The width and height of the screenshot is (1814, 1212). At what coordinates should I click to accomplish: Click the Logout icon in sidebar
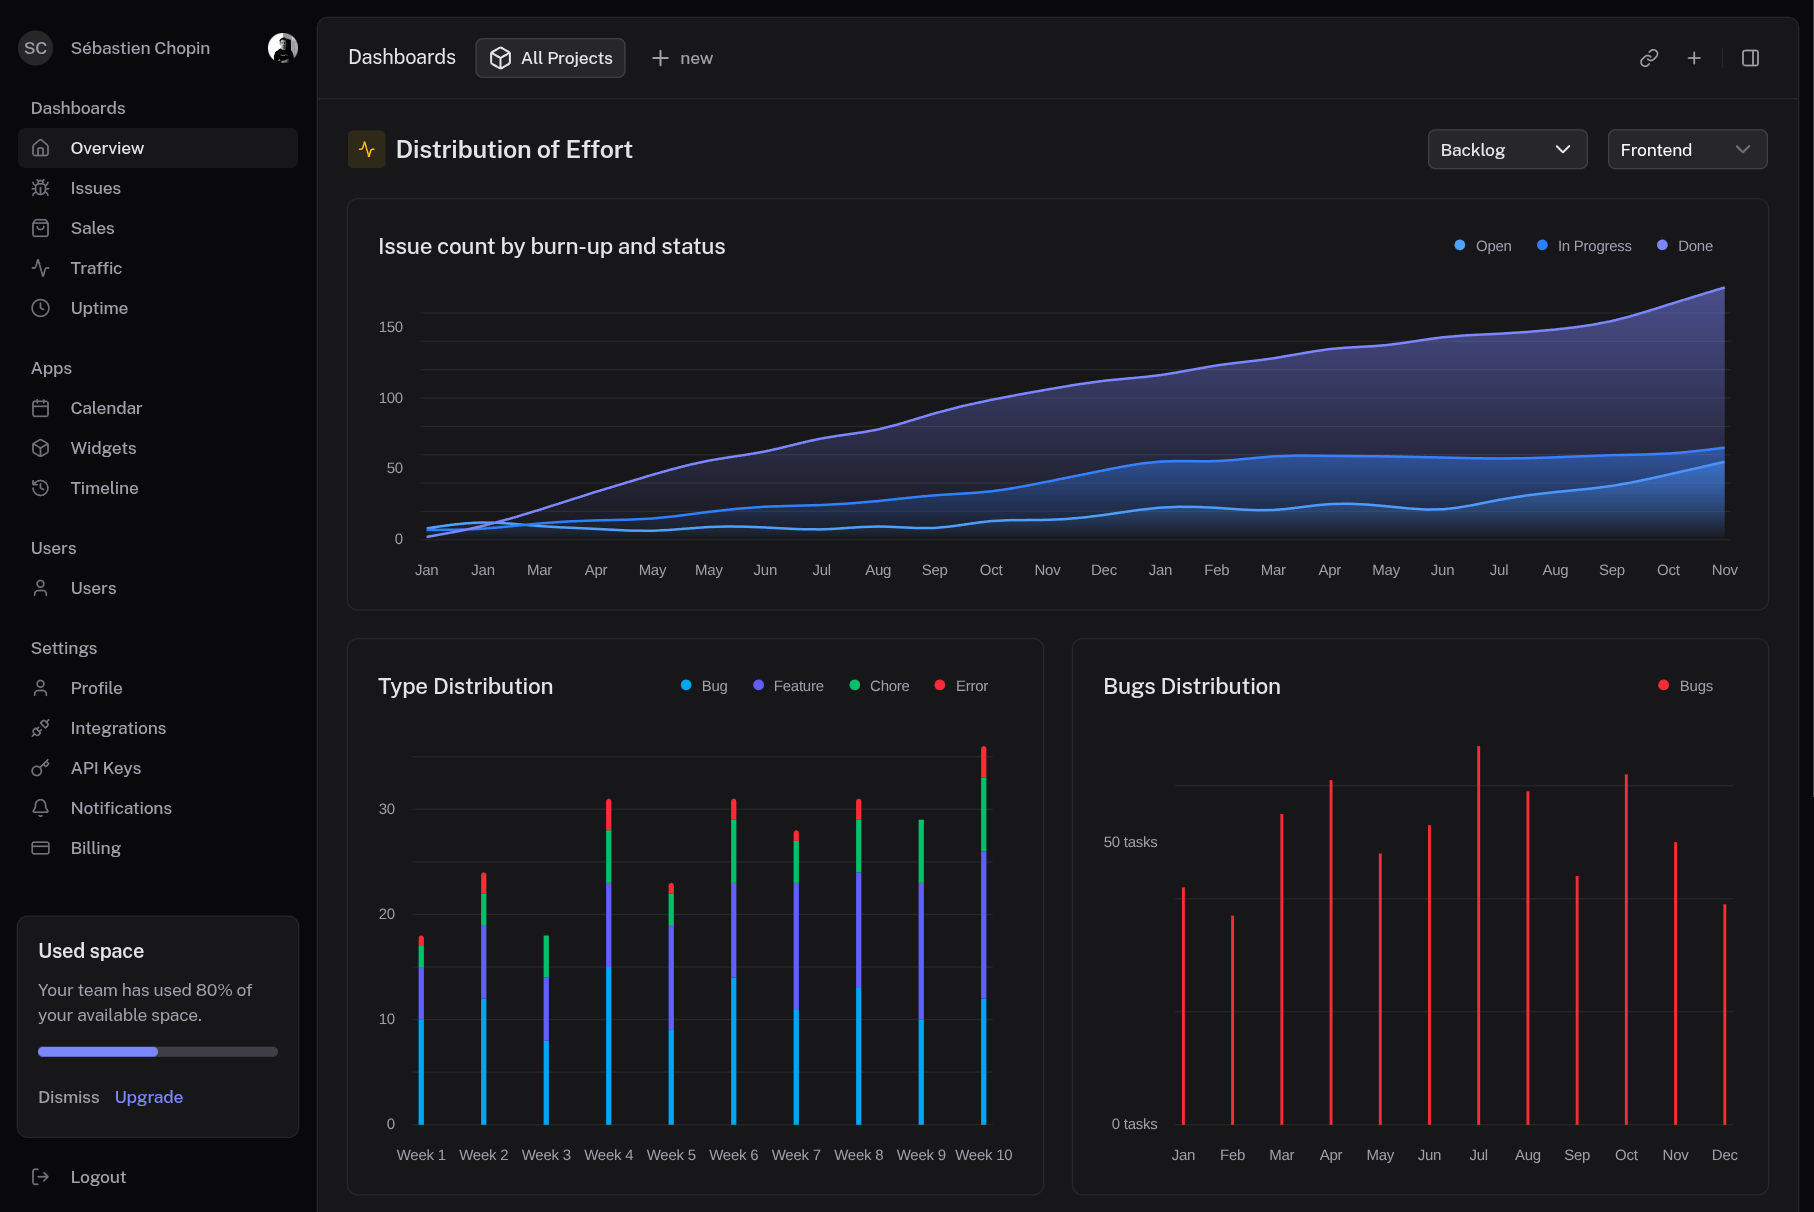click(x=41, y=1177)
